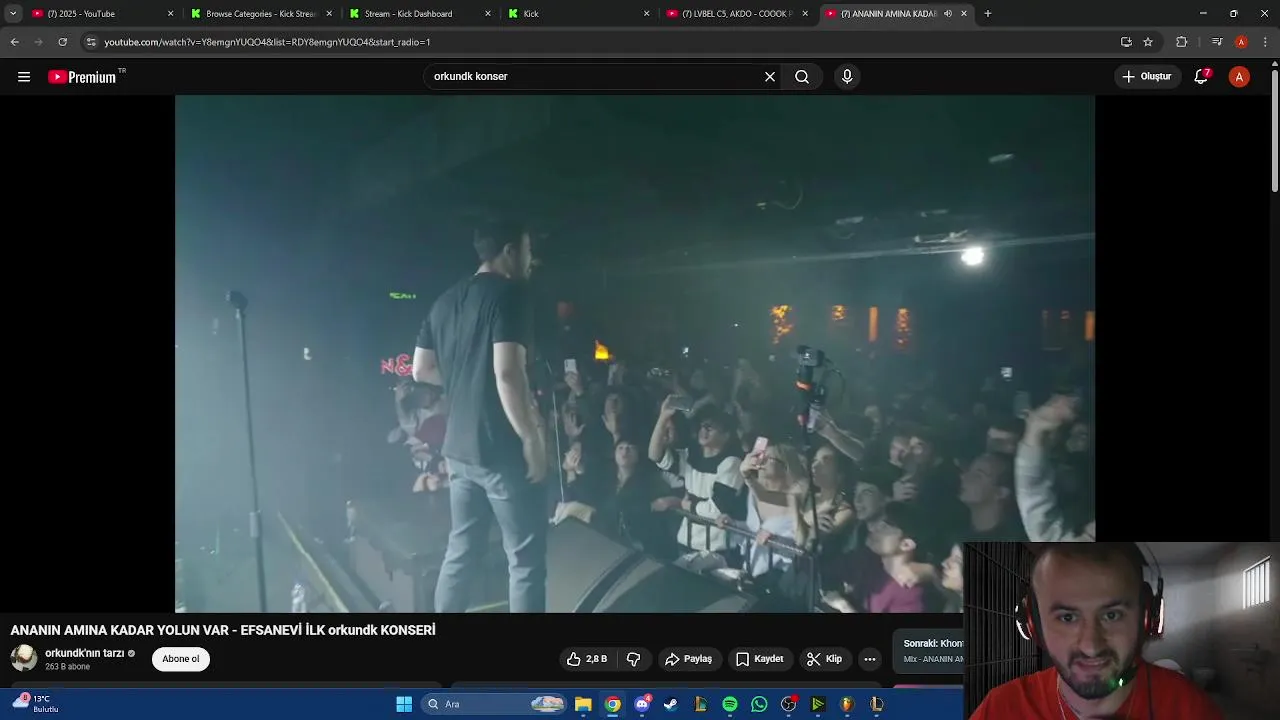Click the video title text
The image size is (1280, 720).
pyautogui.click(x=223, y=630)
